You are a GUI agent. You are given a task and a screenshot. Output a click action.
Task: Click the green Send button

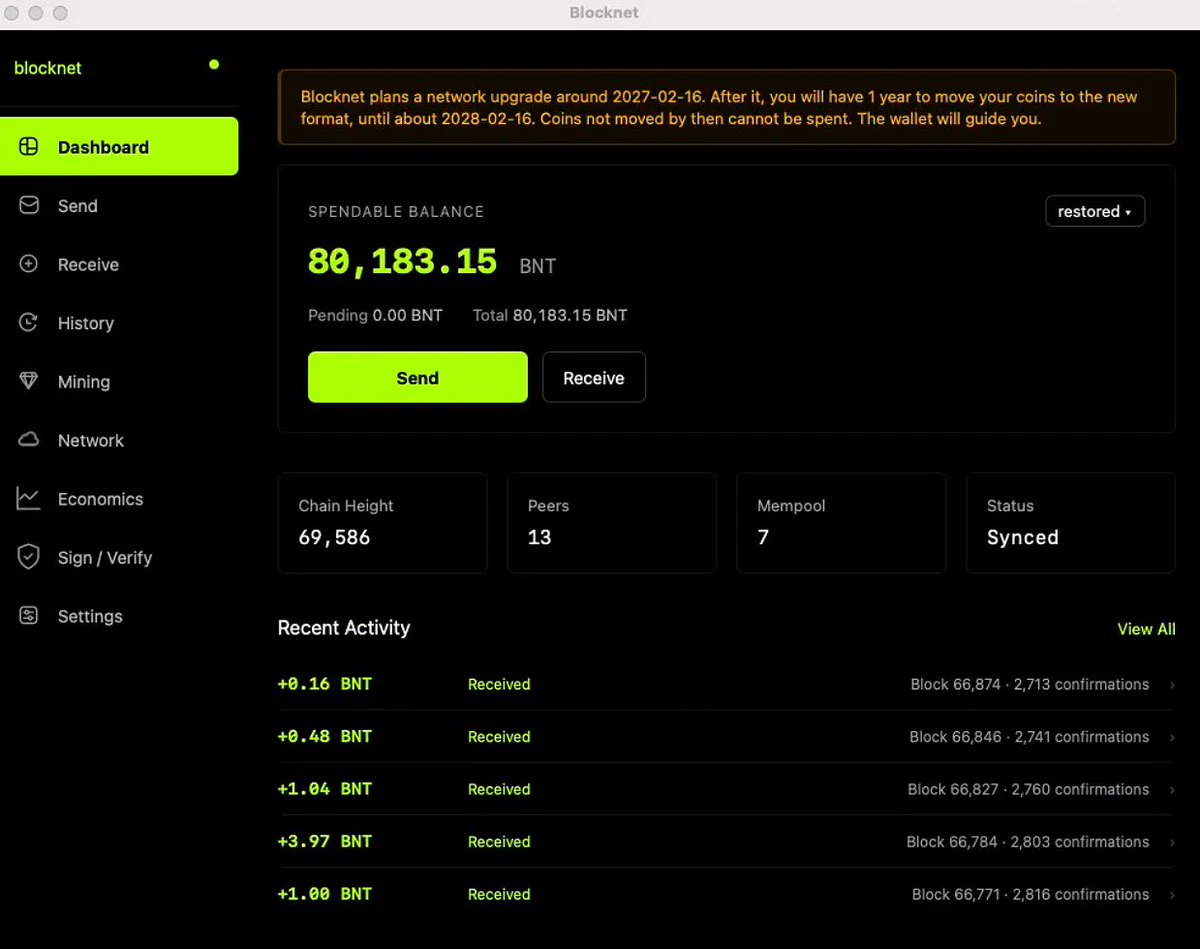[x=417, y=377]
